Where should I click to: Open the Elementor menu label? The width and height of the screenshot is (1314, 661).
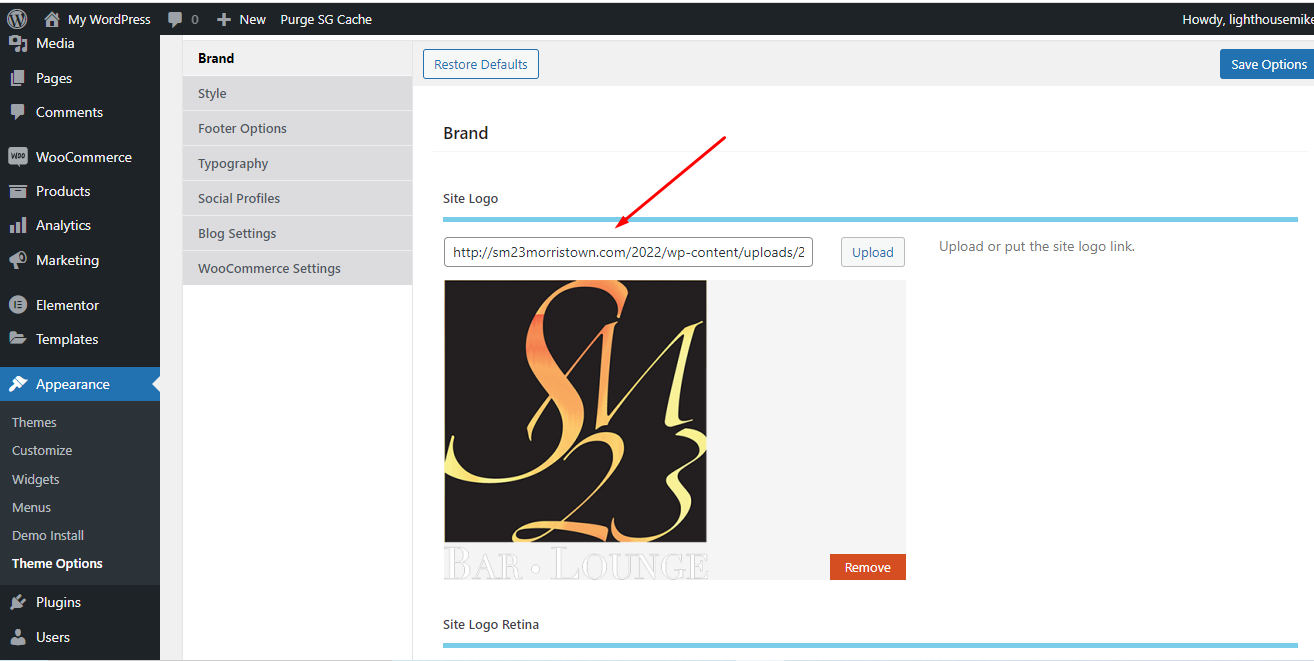pyautogui.click(x=67, y=305)
